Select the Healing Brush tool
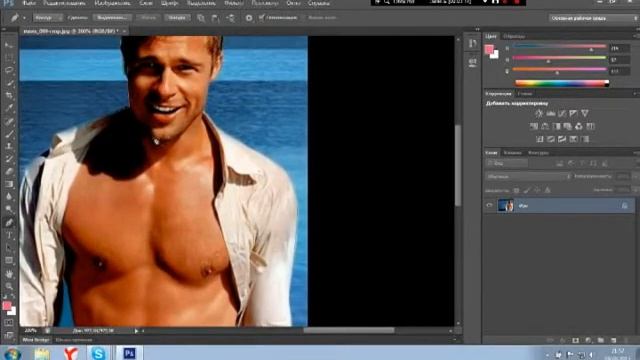 click(x=9, y=121)
